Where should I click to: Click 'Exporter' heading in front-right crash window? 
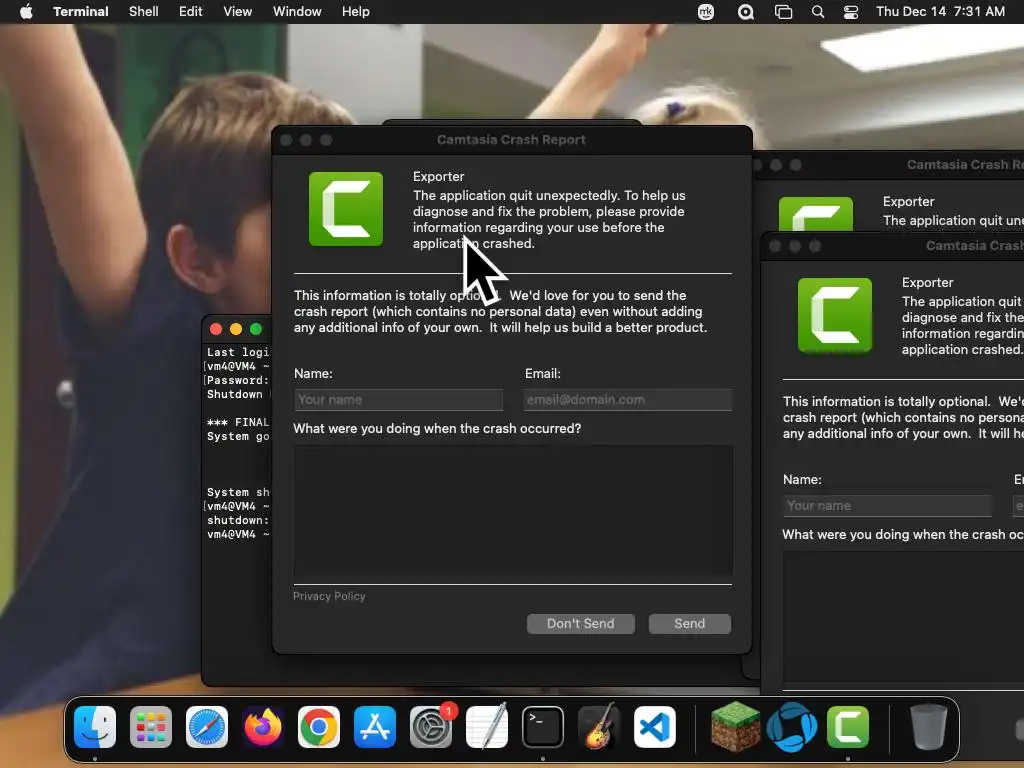(x=927, y=282)
